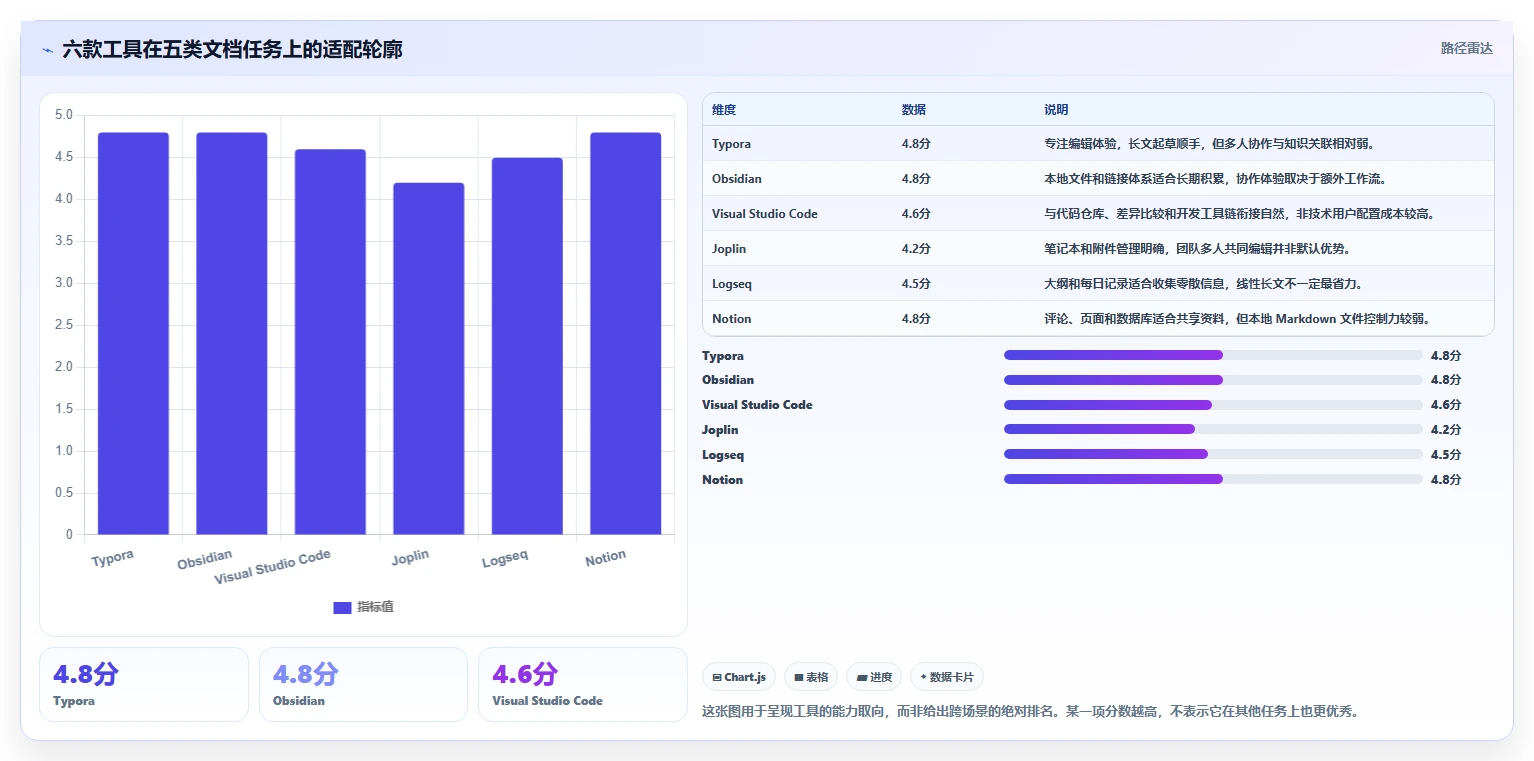Viewport: 1534px width, 761px height.
Task: Click the 说明 column header
Action: click(1056, 110)
